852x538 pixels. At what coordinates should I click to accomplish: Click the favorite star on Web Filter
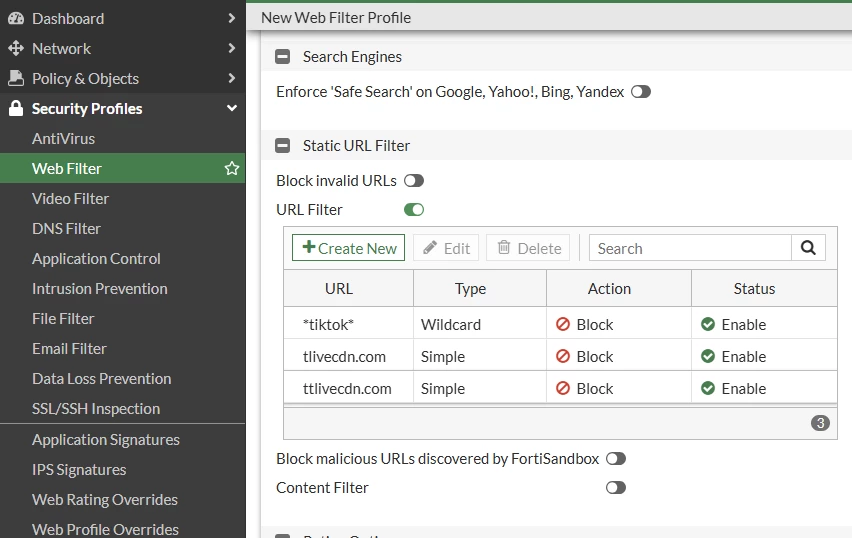coord(231,168)
